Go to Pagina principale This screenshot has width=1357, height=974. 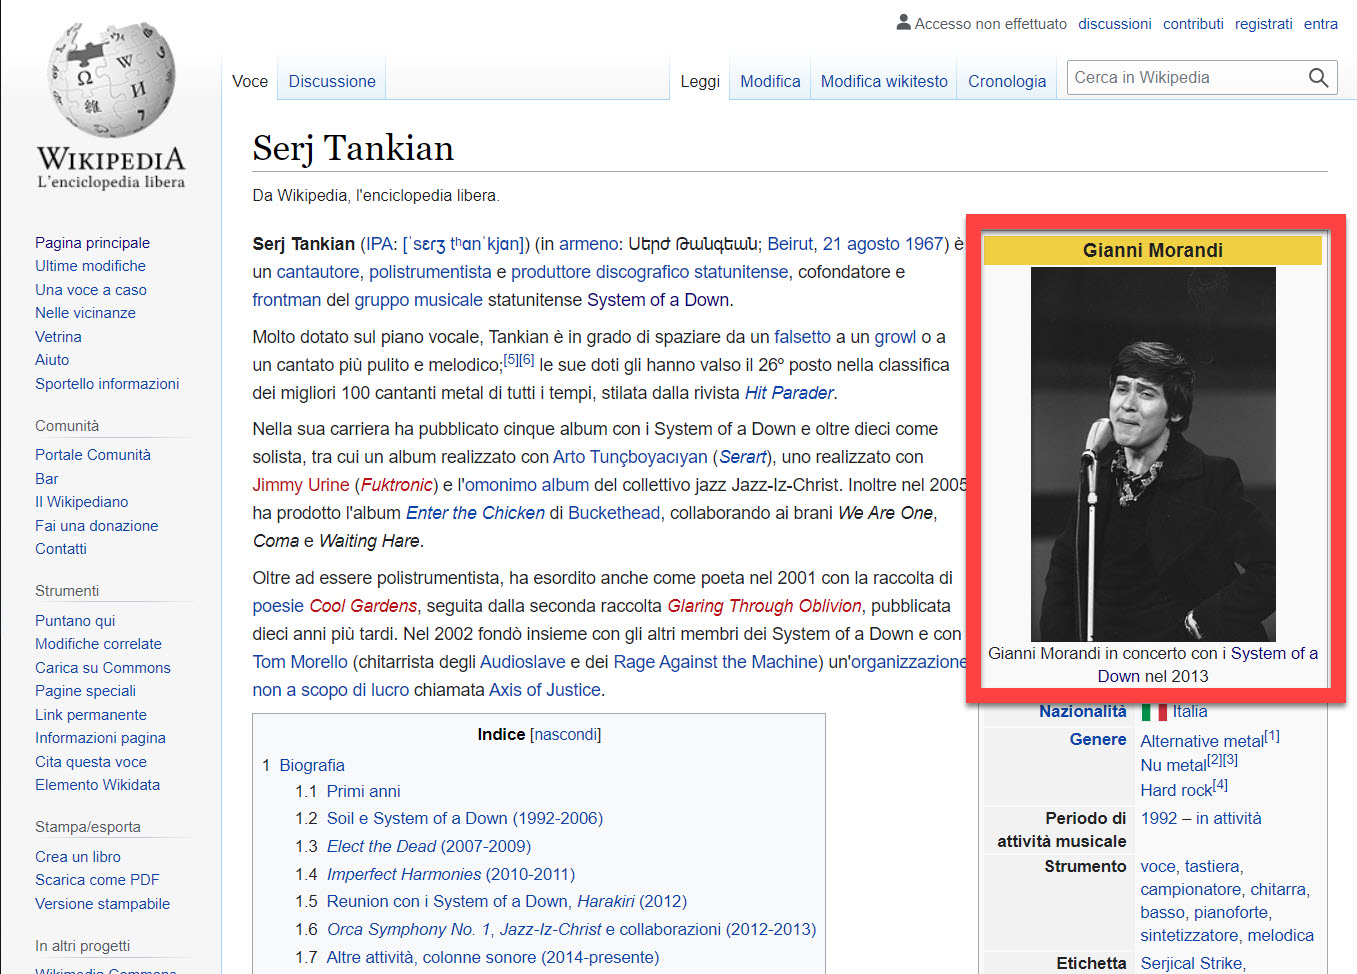[x=92, y=243]
